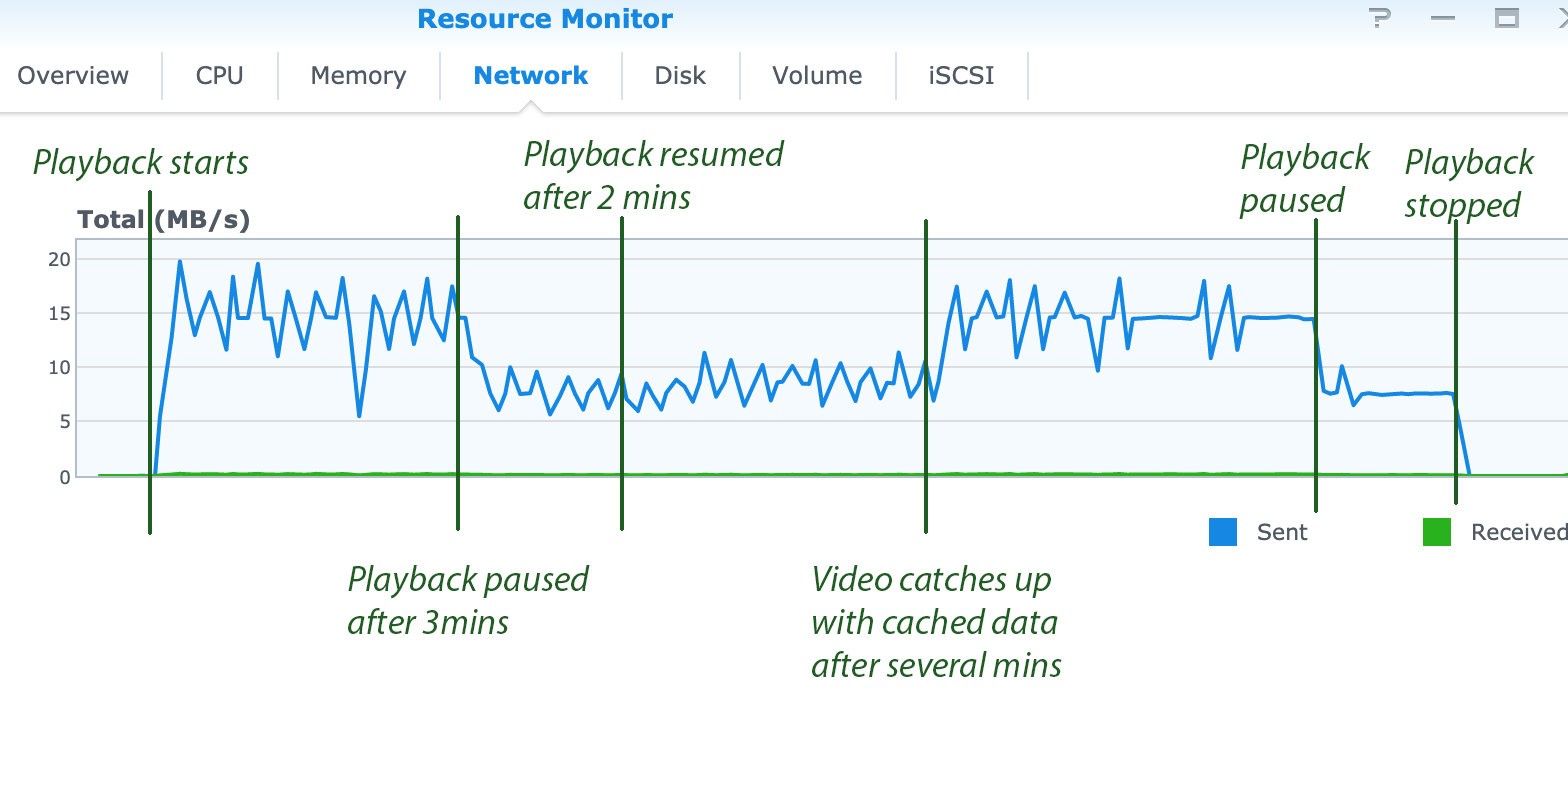Open the Memory tab
This screenshot has height=800, width=1568.
click(x=358, y=76)
